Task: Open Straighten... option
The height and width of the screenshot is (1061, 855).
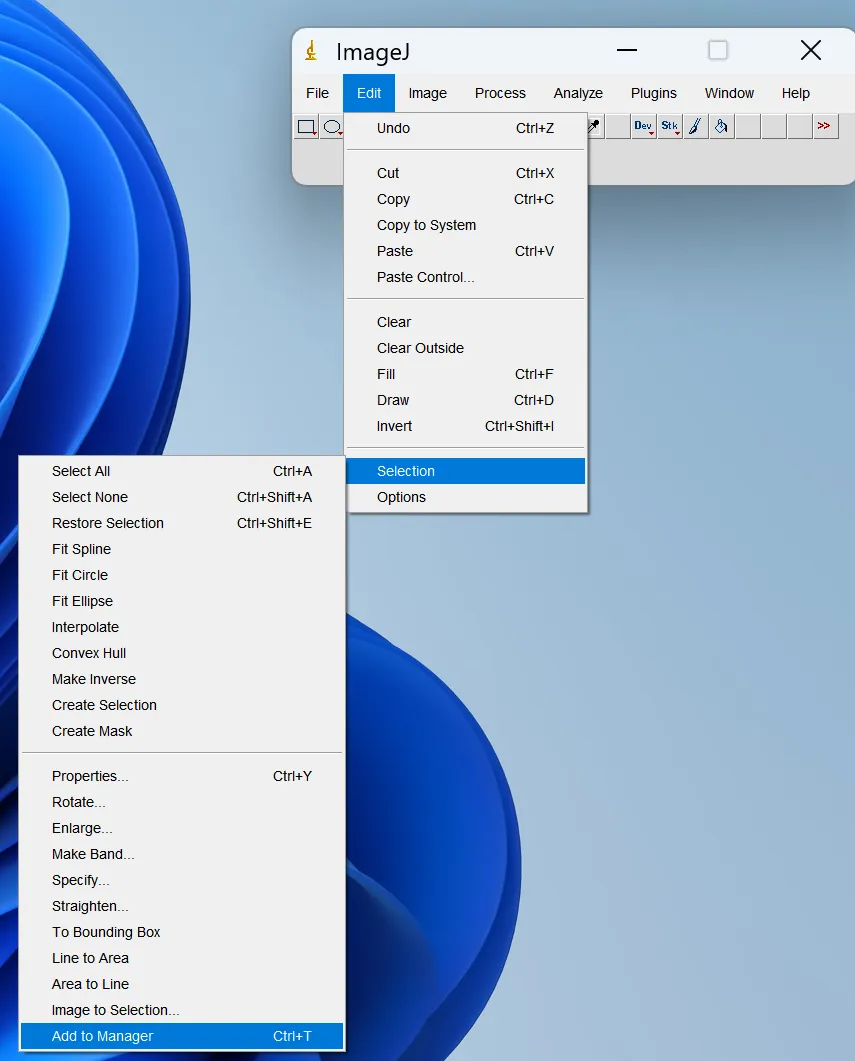Action: (182, 906)
